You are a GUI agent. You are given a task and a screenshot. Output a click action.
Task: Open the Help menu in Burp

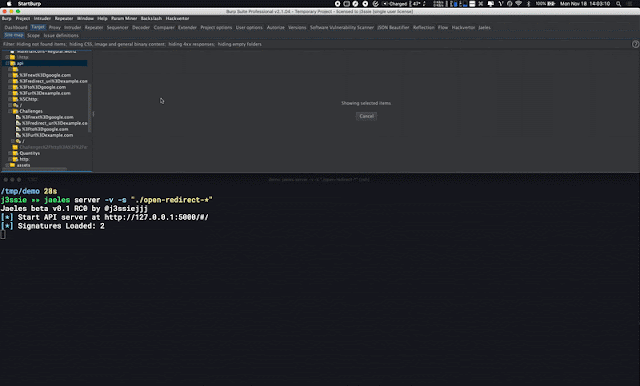coord(102,18)
